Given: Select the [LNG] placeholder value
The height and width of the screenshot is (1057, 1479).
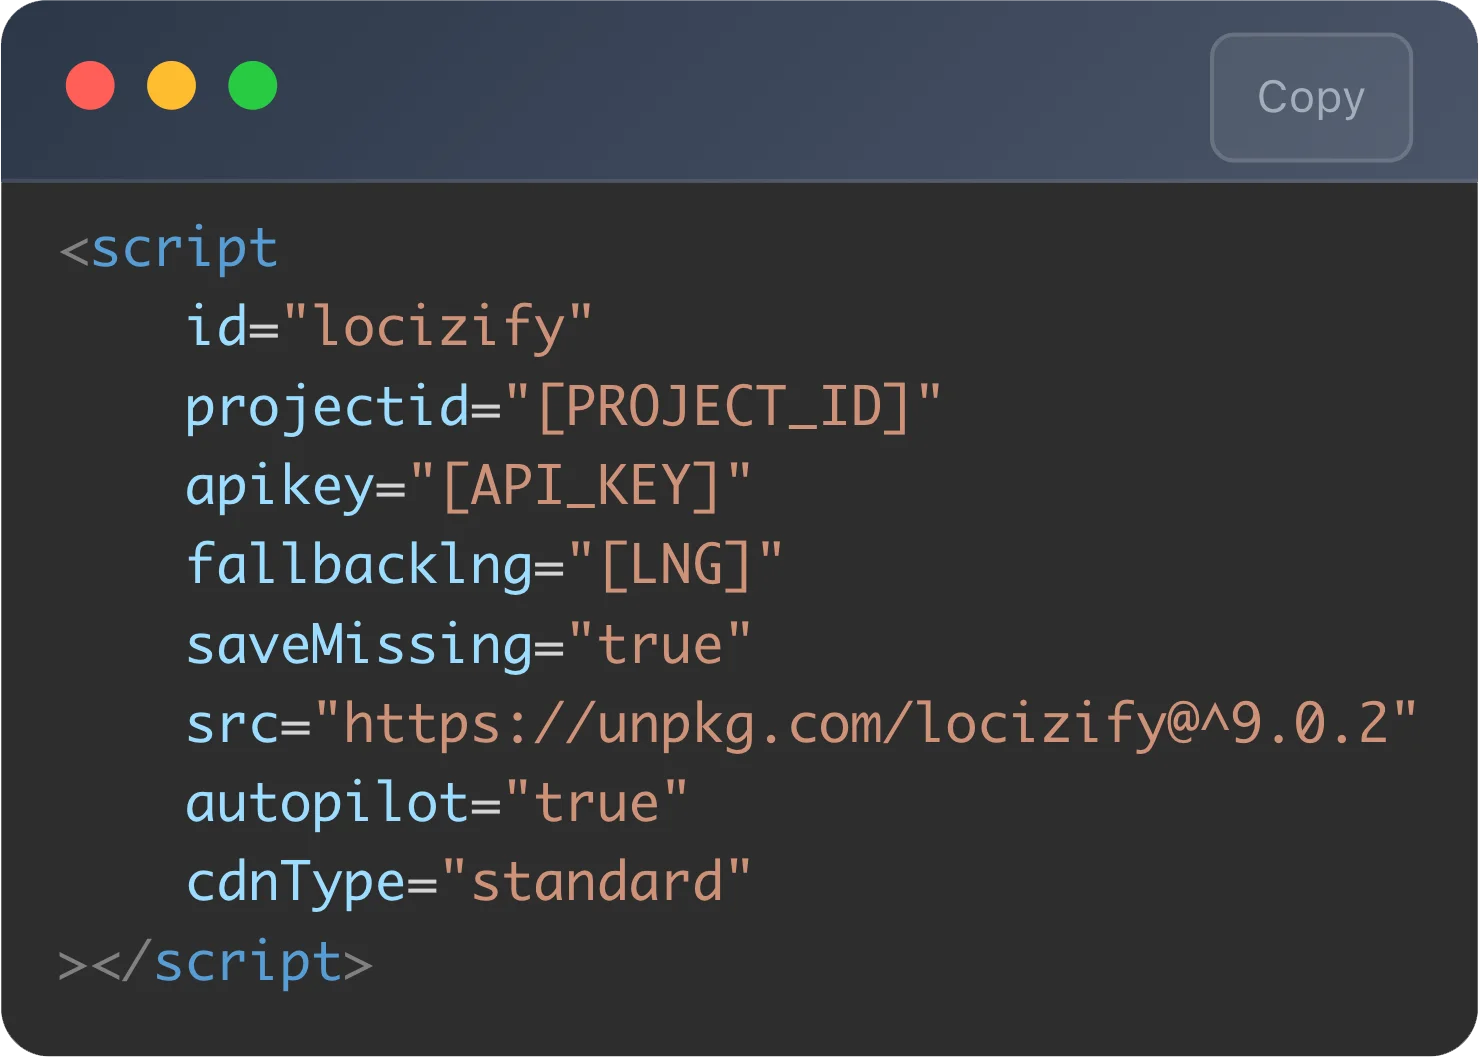Looking at the screenshot, I should (675, 565).
